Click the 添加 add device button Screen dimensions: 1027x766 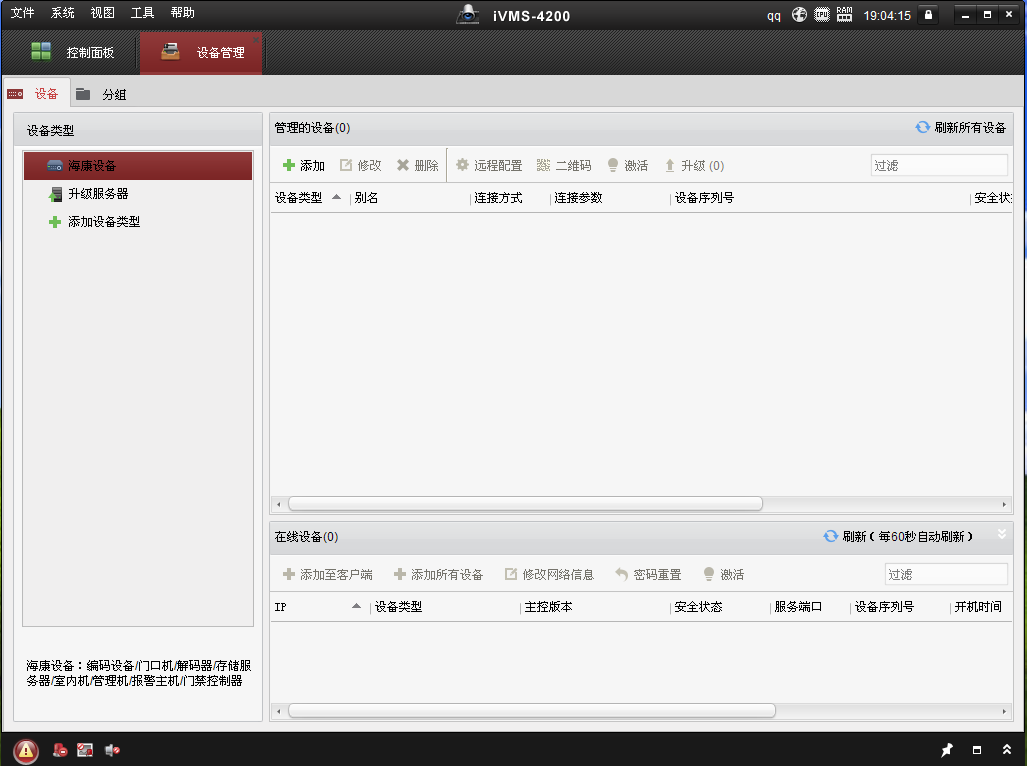coord(303,166)
